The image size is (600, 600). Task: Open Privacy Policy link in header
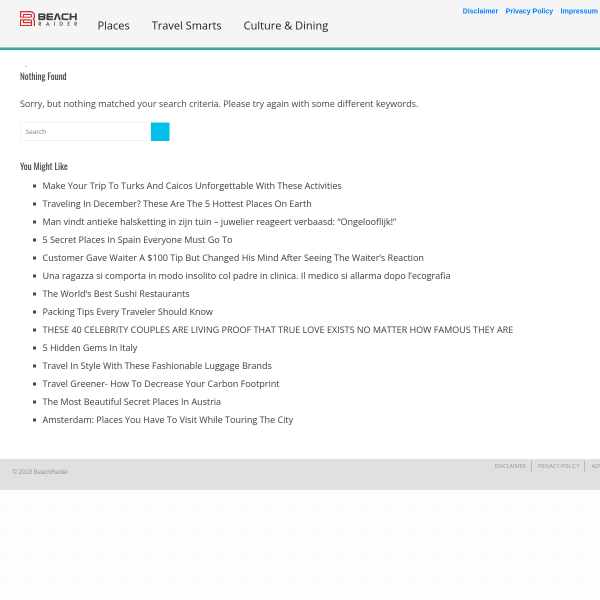click(x=529, y=11)
